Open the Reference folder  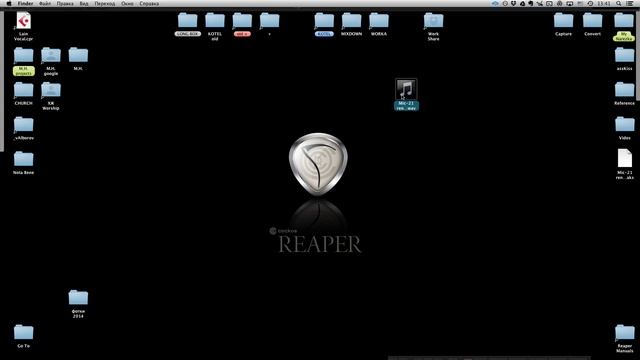(624, 90)
